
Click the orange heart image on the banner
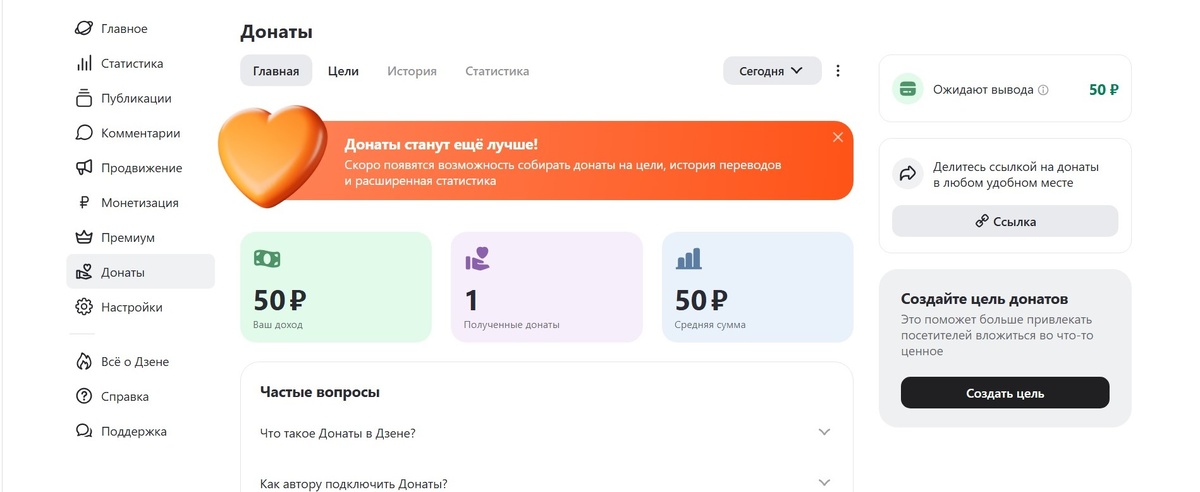[273, 157]
